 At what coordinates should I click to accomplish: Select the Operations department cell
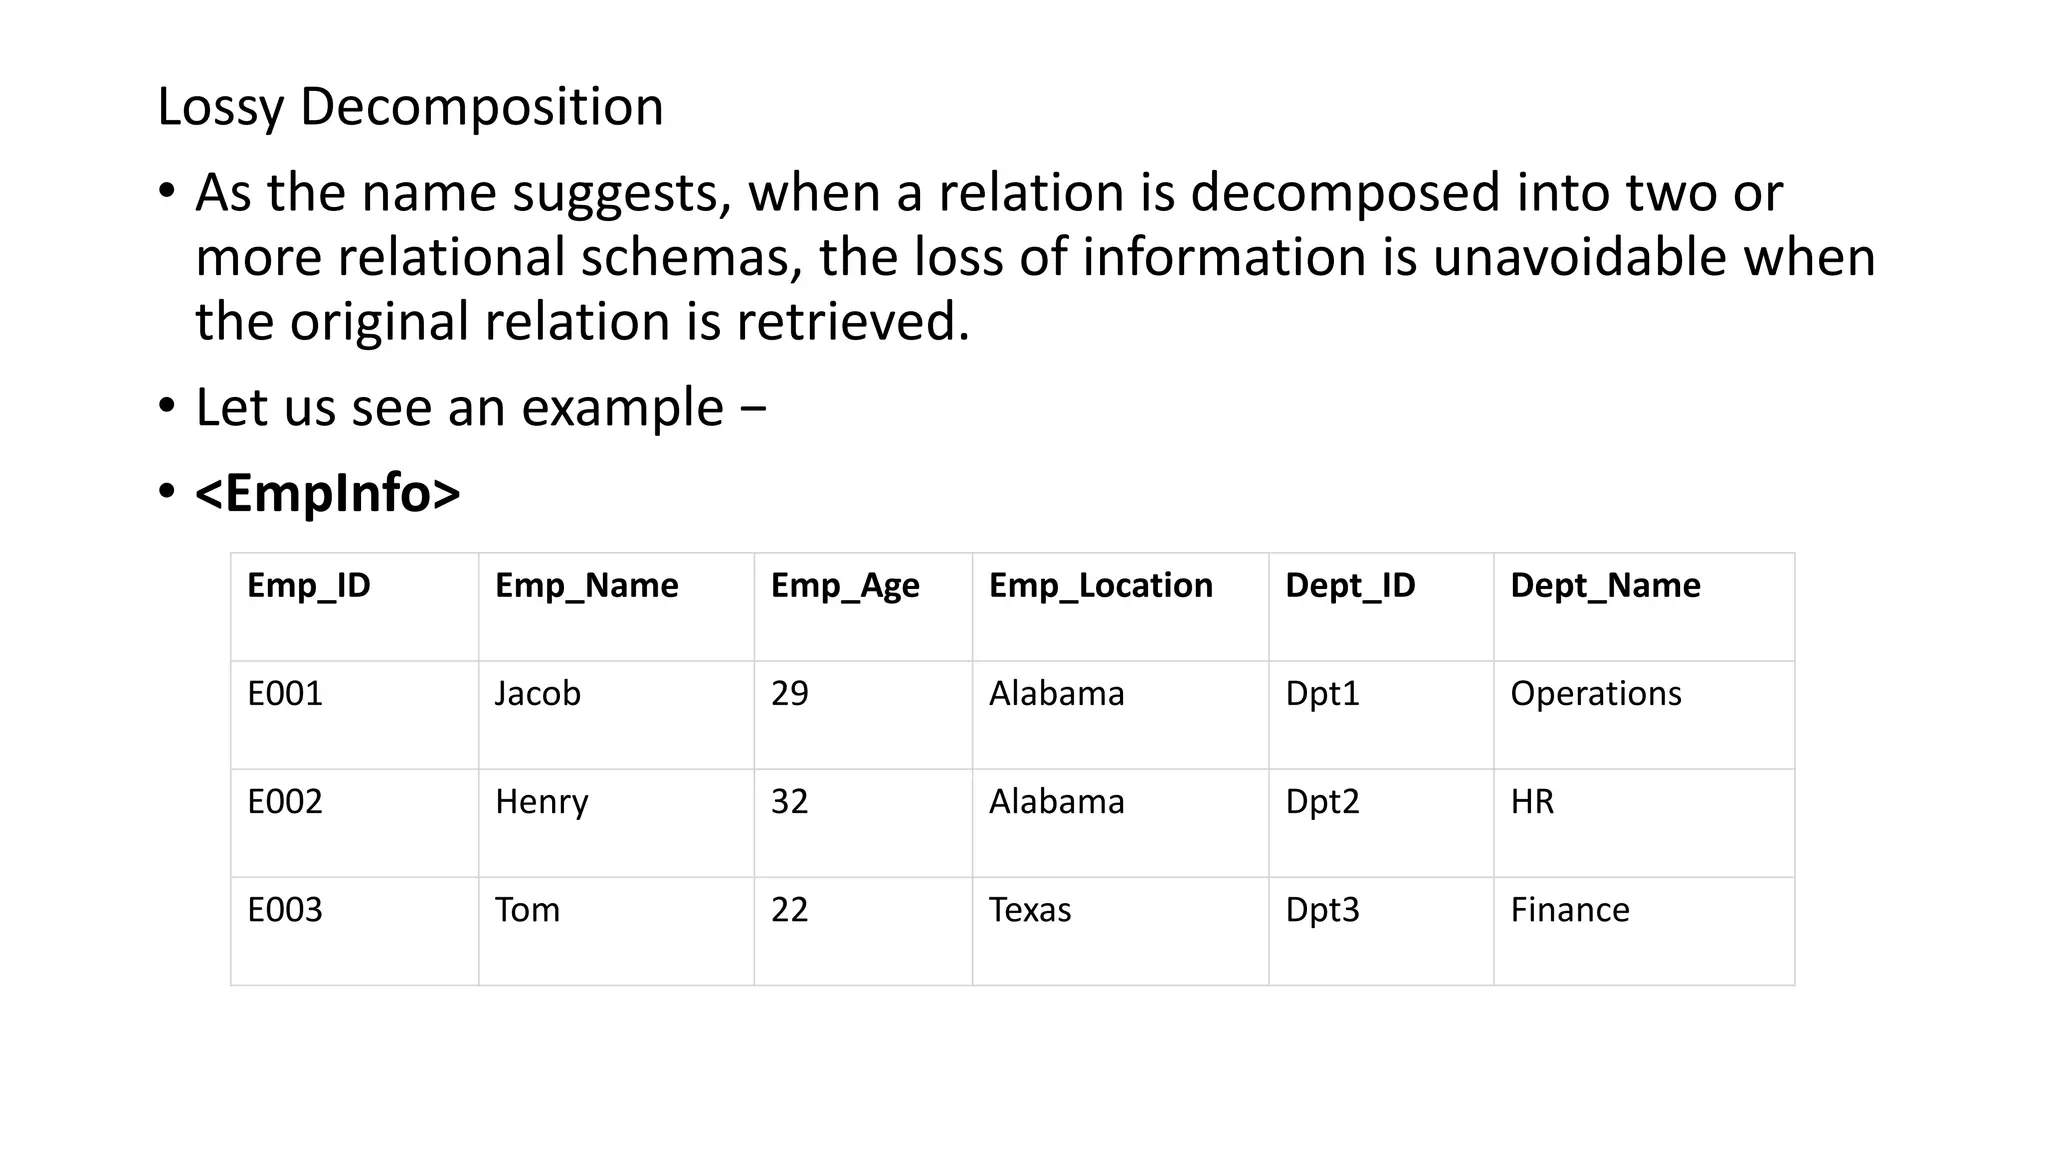pos(1596,693)
